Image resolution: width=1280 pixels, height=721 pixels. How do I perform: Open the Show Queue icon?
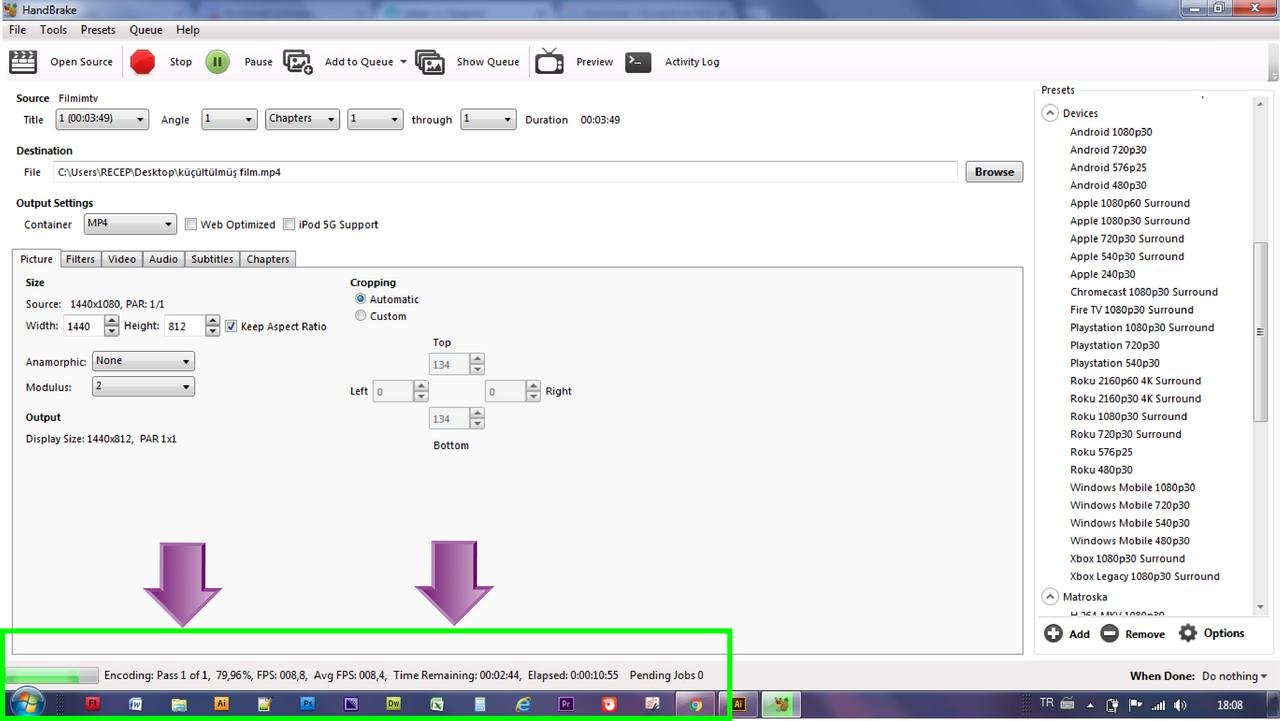[430, 62]
